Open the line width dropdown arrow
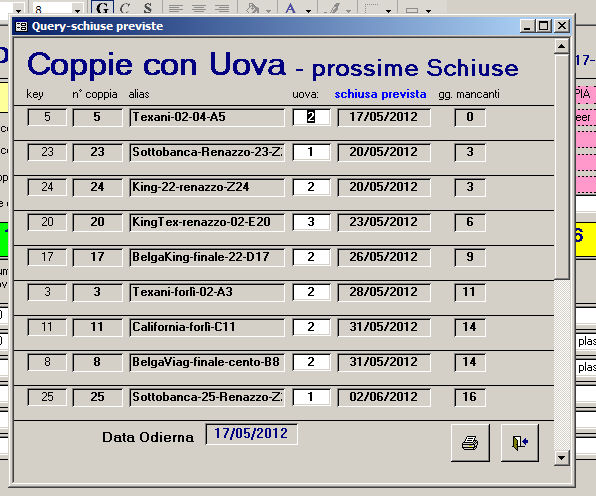596x496 pixels. (x=388, y=11)
